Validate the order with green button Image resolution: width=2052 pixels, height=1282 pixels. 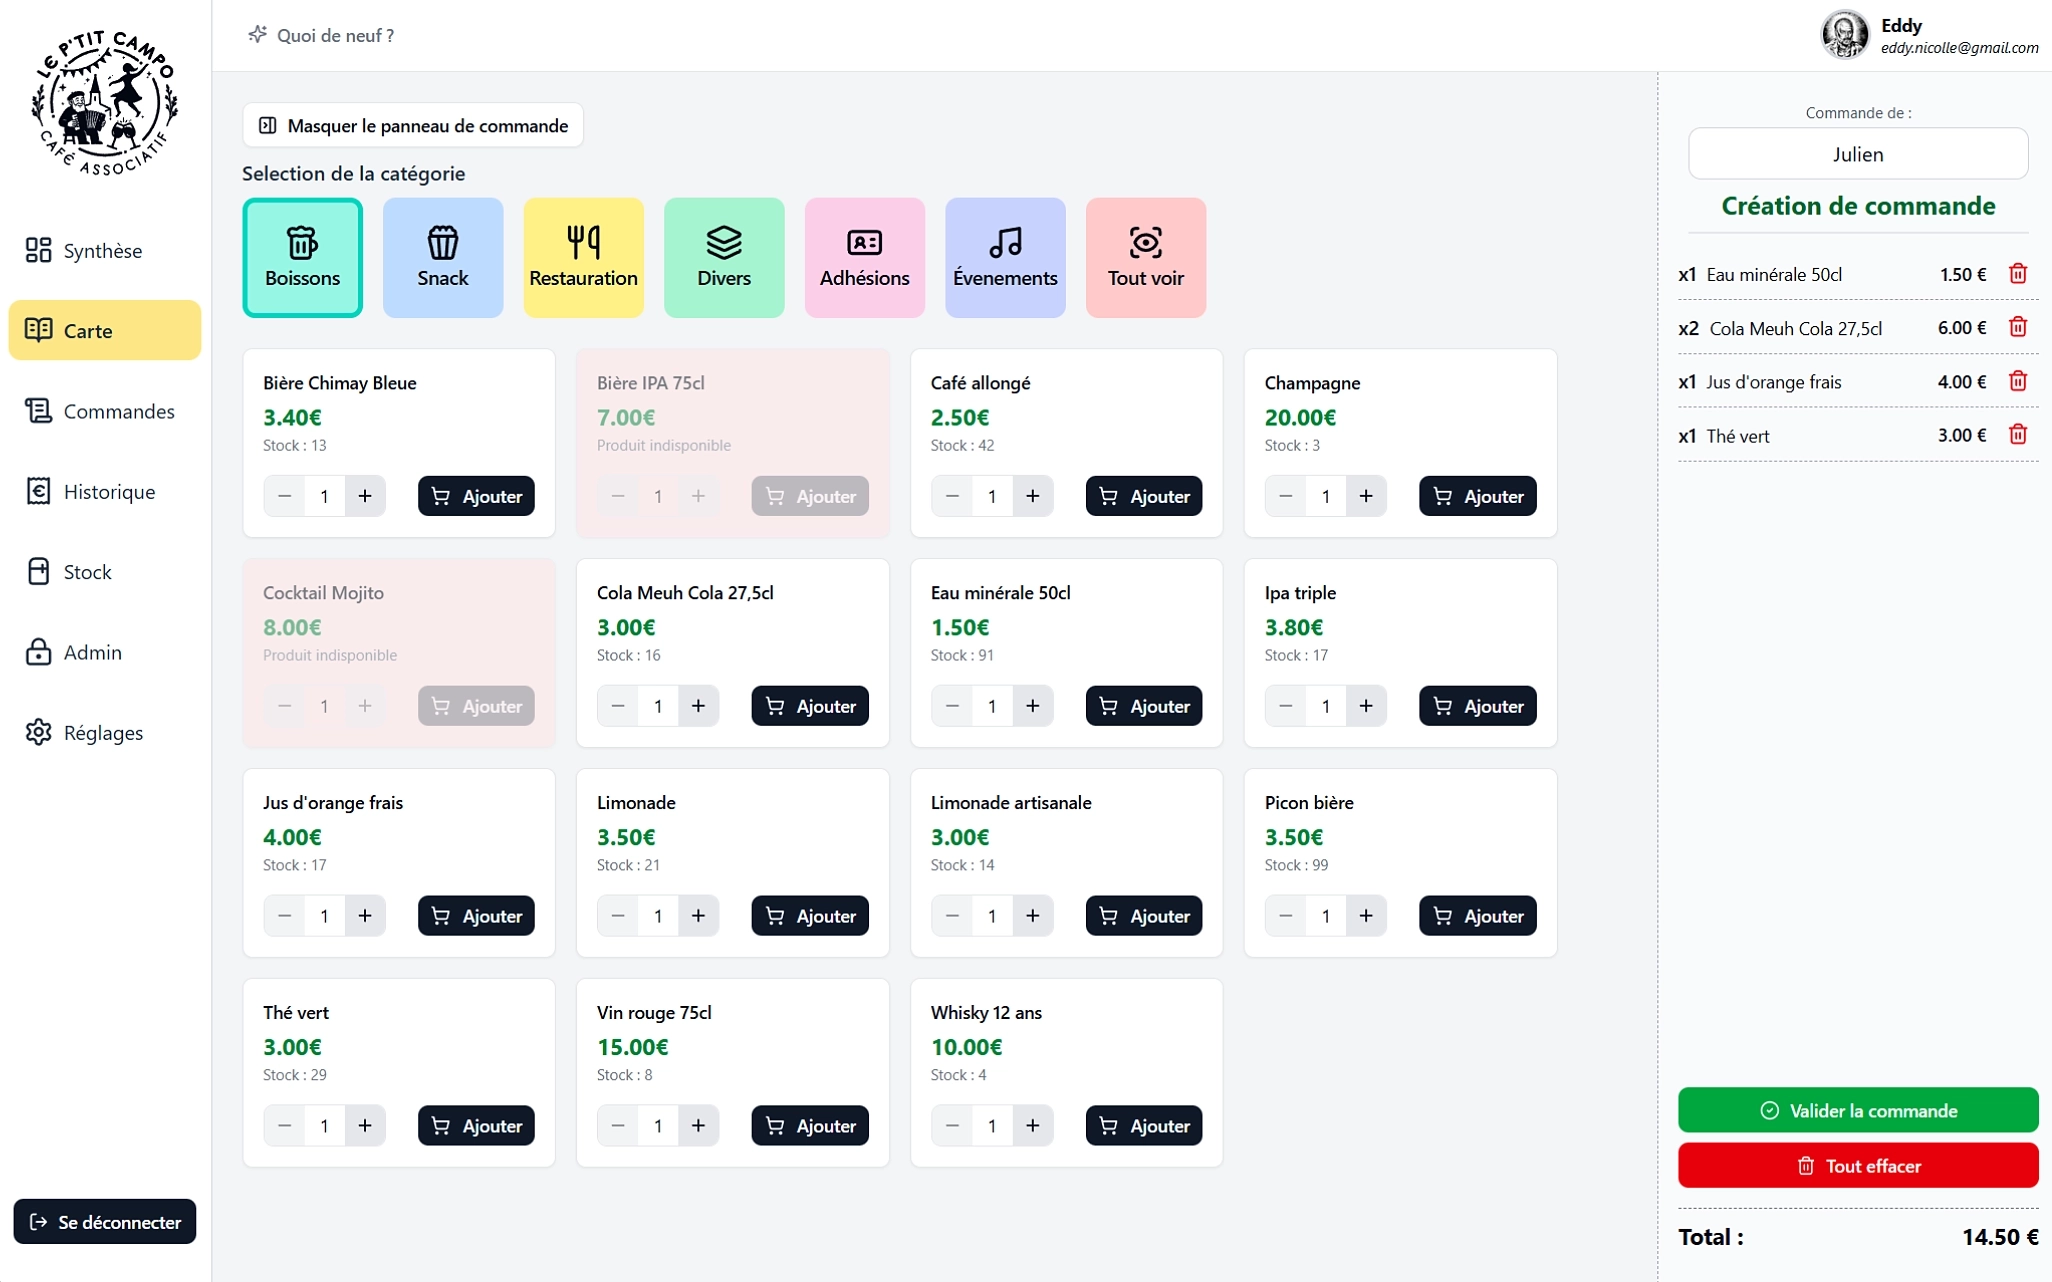point(1857,1110)
